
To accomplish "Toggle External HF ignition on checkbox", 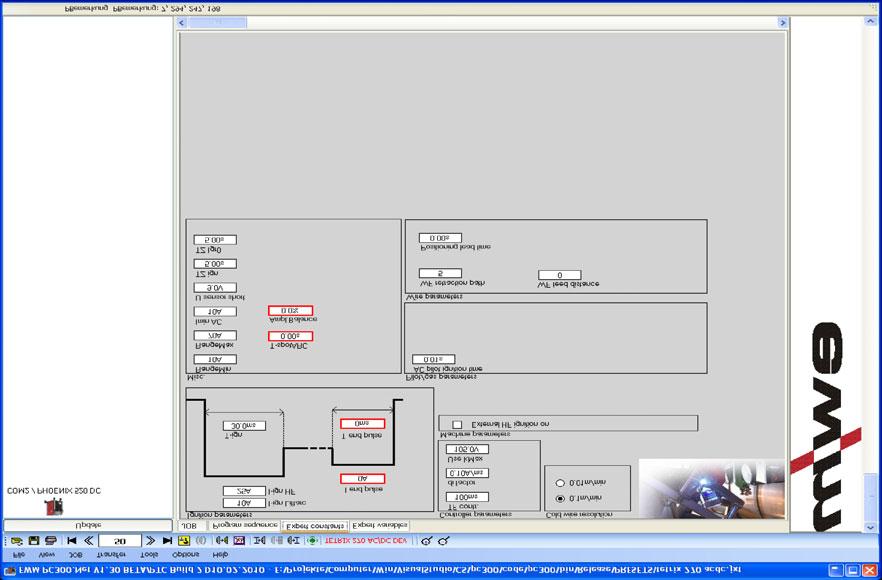I will point(457,424).
